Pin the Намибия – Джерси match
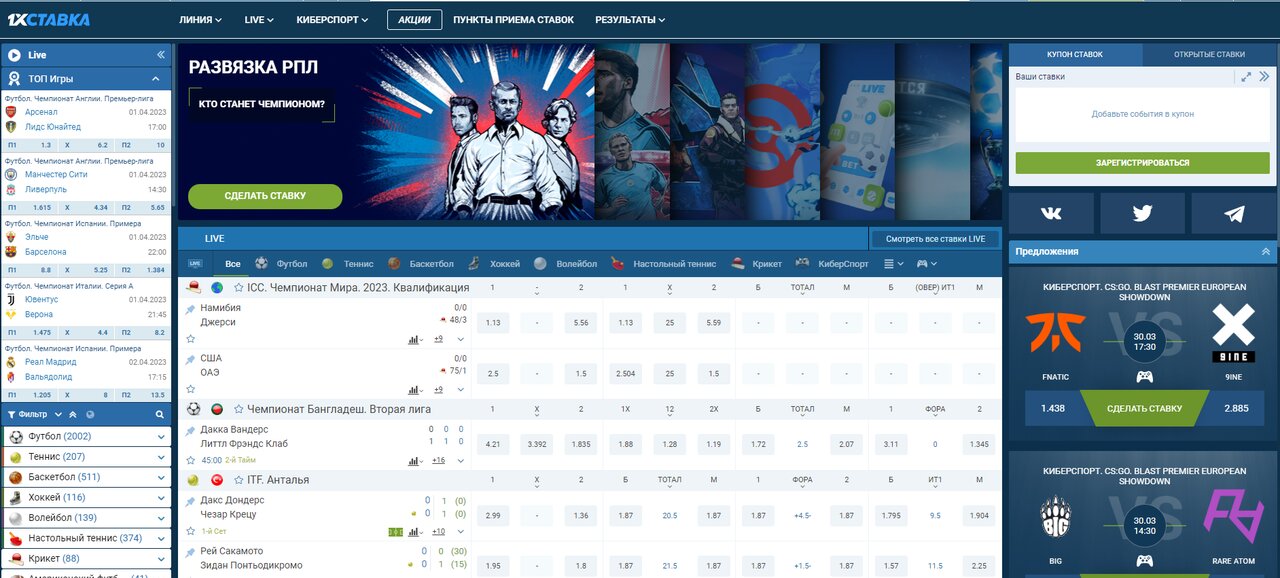1280x578 pixels. pyautogui.click(x=190, y=310)
